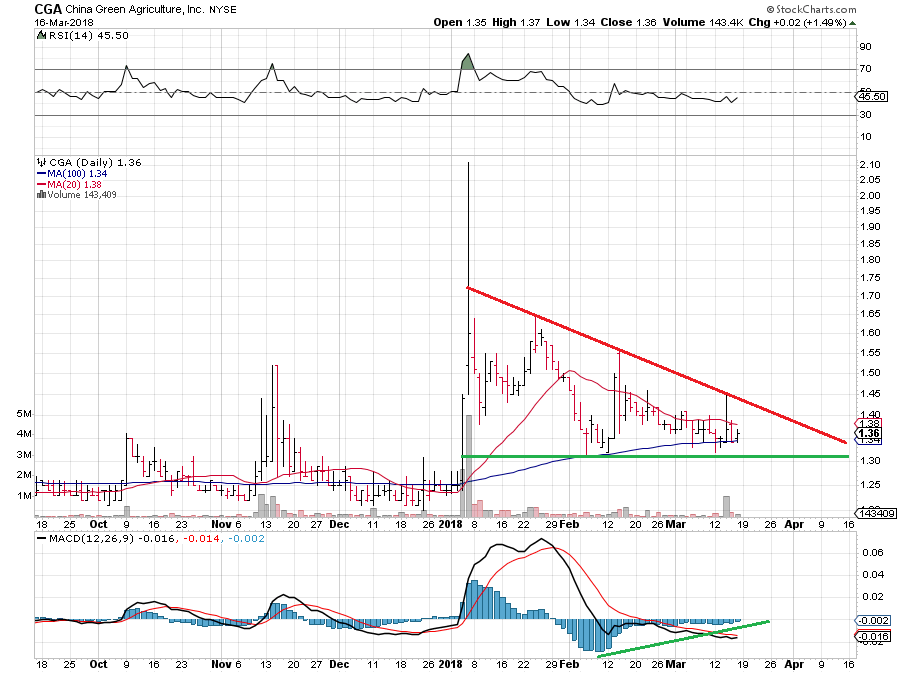Click the 5M volume scale label

(x=24, y=414)
